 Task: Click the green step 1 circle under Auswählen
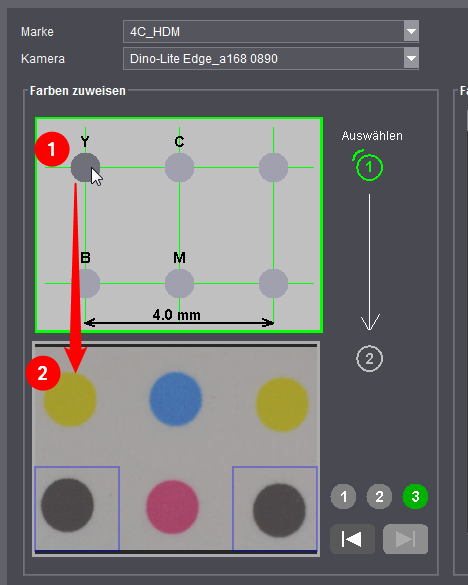tap(369, 166)
